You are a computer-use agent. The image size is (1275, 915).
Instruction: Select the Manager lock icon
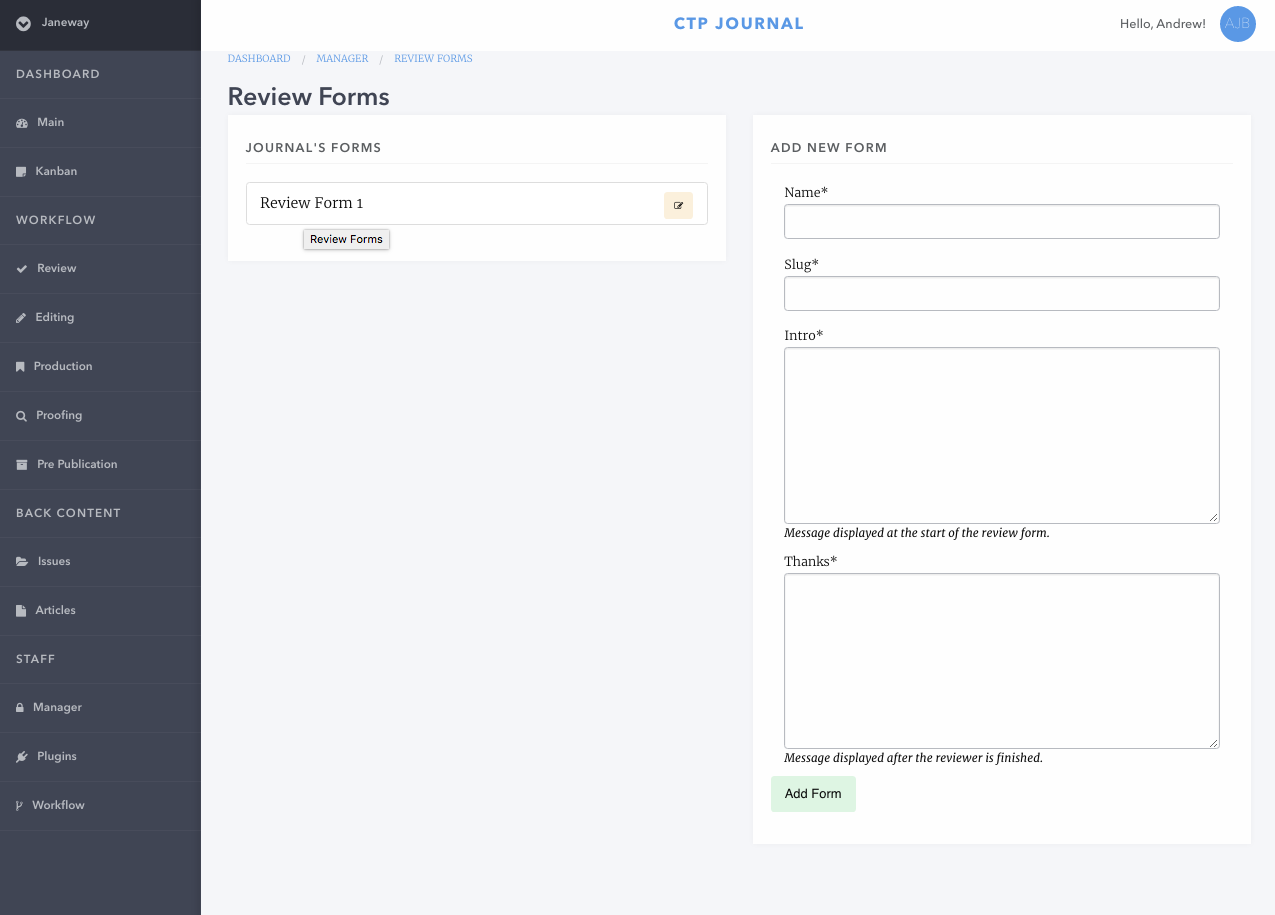click(20, 707)
